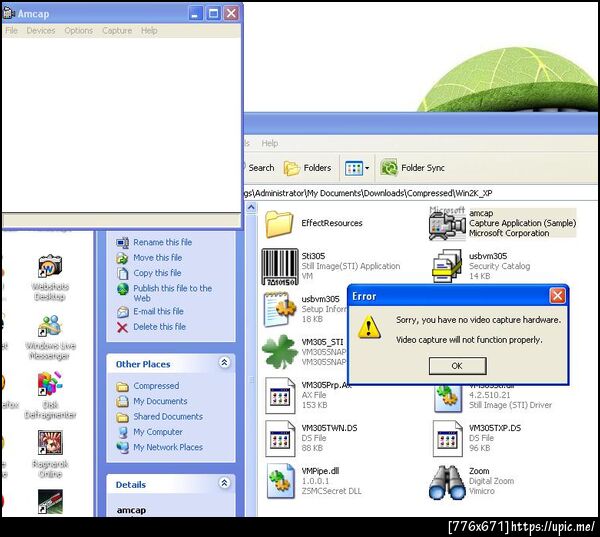This screenshot has width=600, height=537.
Task: Click the address bar path field
Action: (x=421, y=193)
